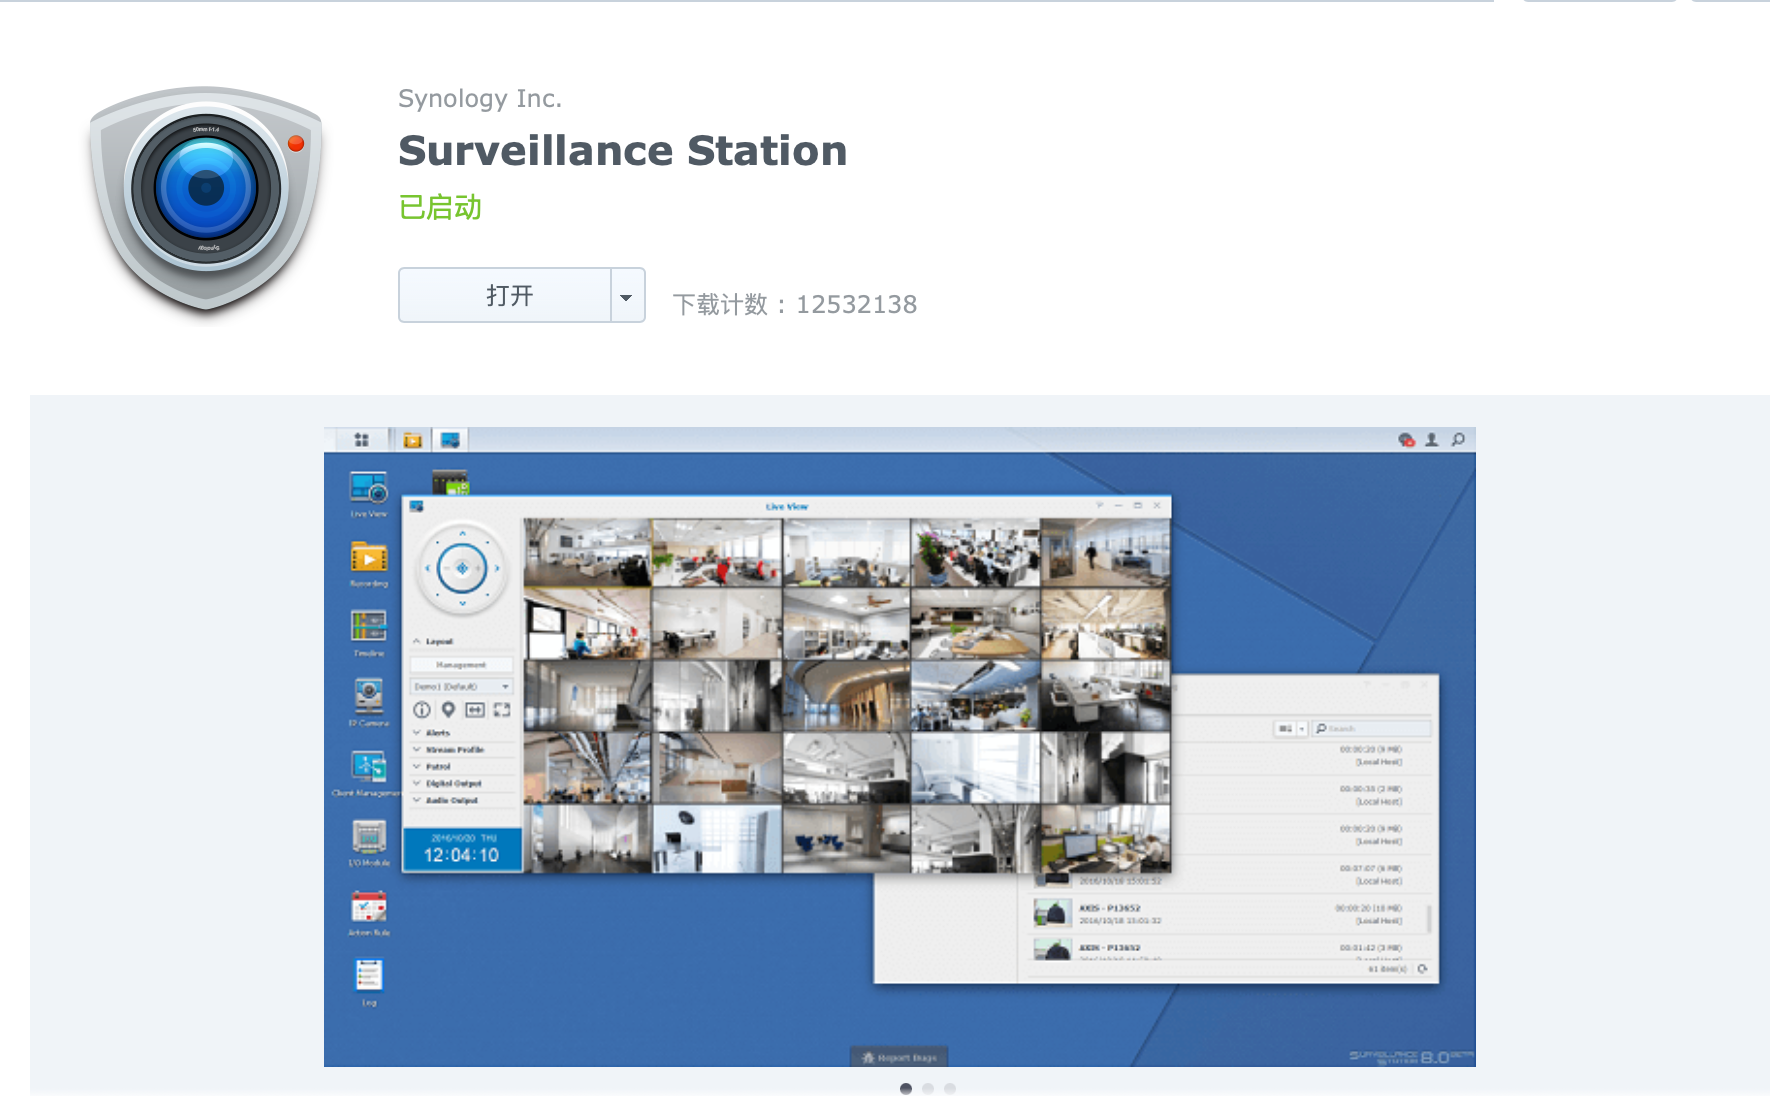Viewport: 1770px width, 1096px height.
Task: Select the dark active screenshot pagination dot
Action: click(906, 1088)
